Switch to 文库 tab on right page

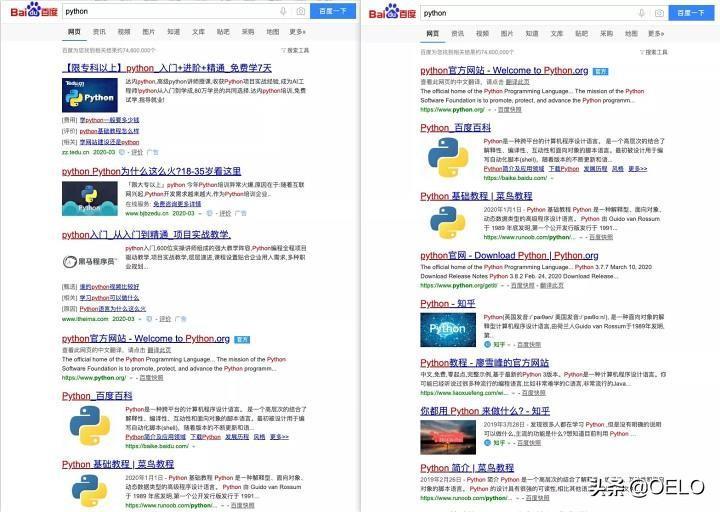click(557, 34)
